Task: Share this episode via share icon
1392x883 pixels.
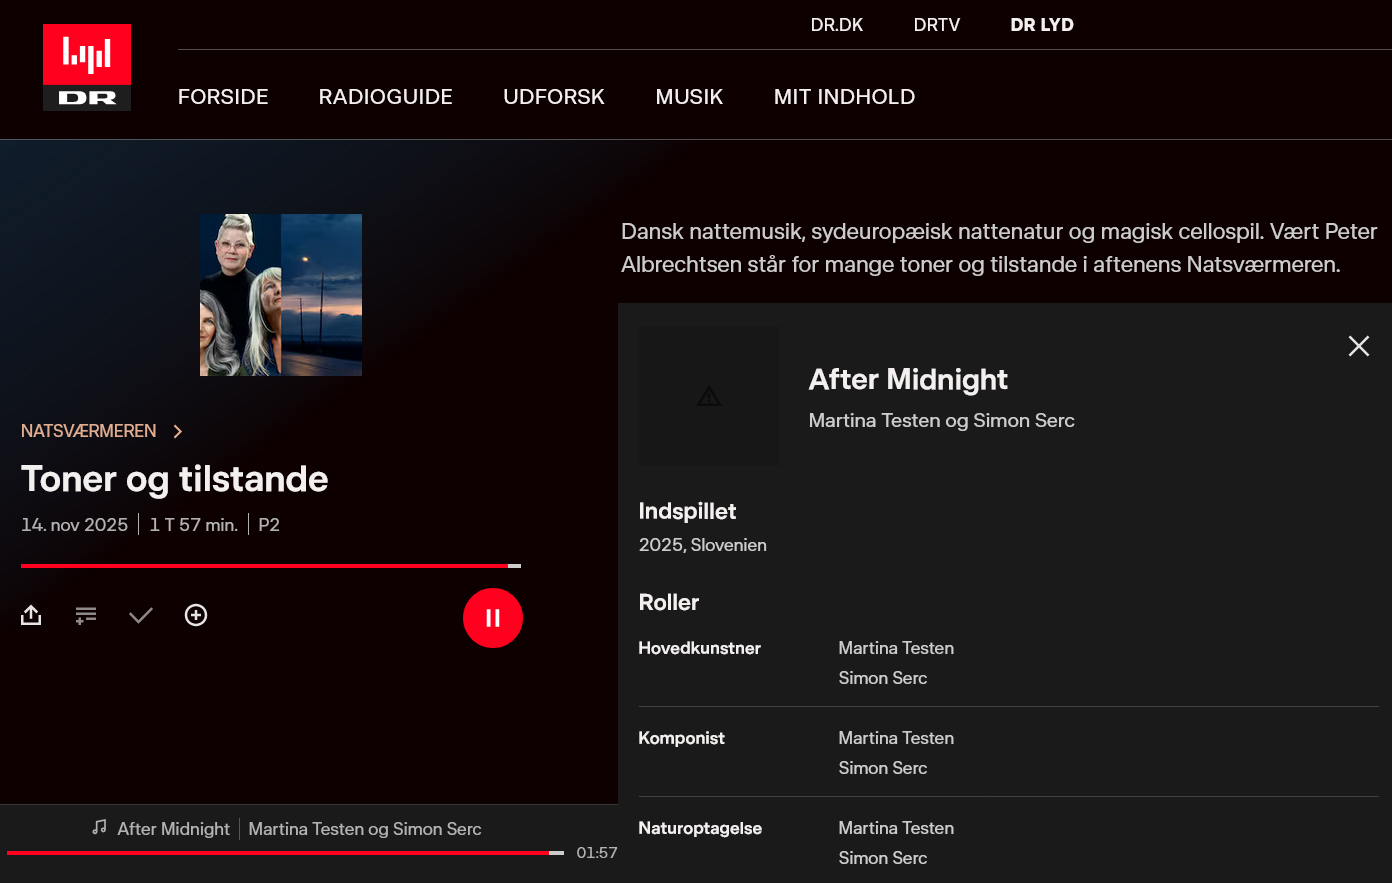Action: pyautogui.click(x=31, y=615)
